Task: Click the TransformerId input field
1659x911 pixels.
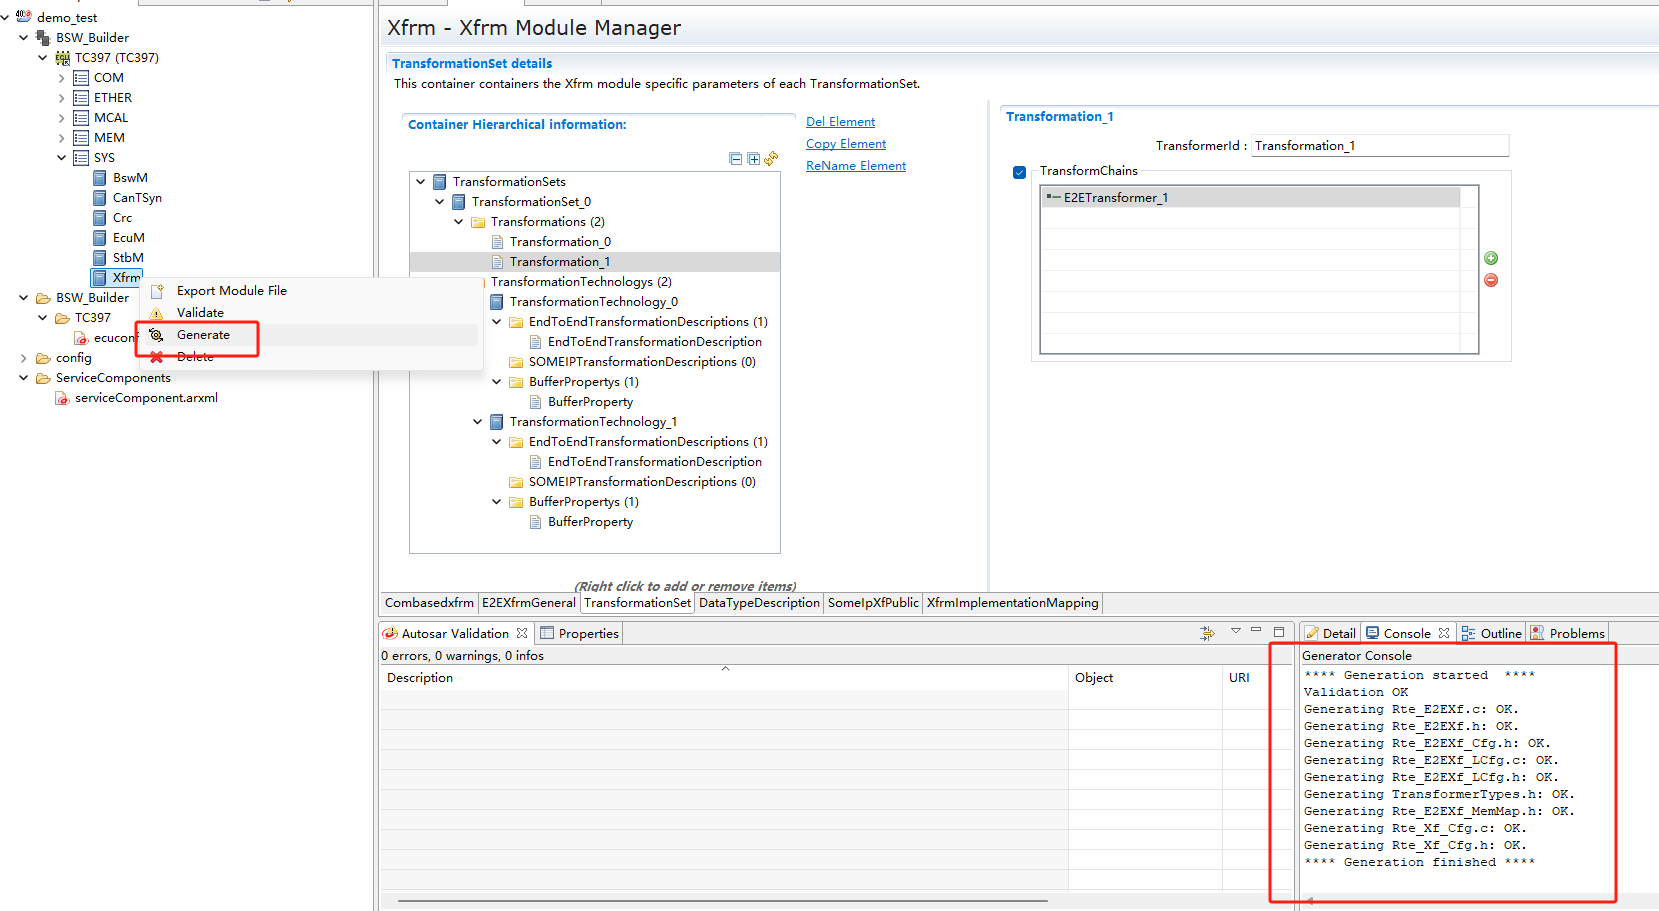Action: tap(1379, 146)
